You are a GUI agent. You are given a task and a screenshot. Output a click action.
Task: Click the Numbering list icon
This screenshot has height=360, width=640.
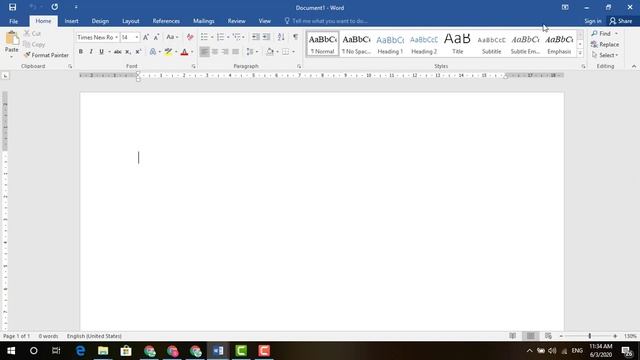point(220,37)
